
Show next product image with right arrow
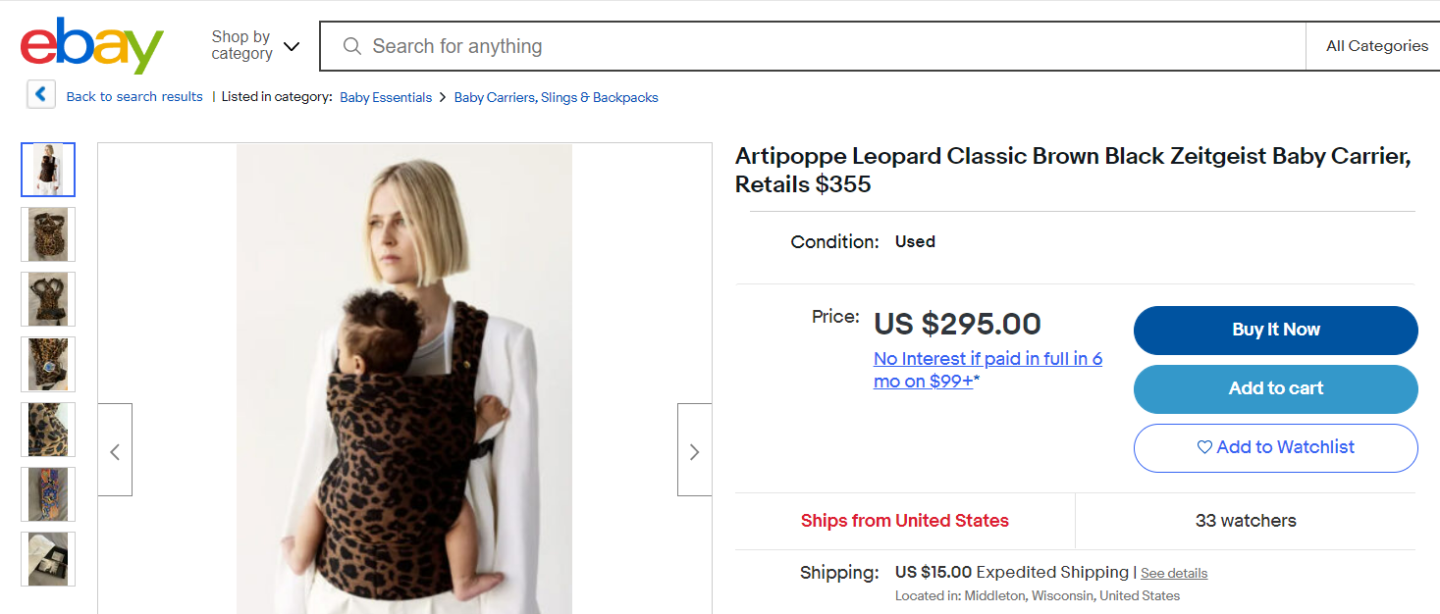point(694,451)
